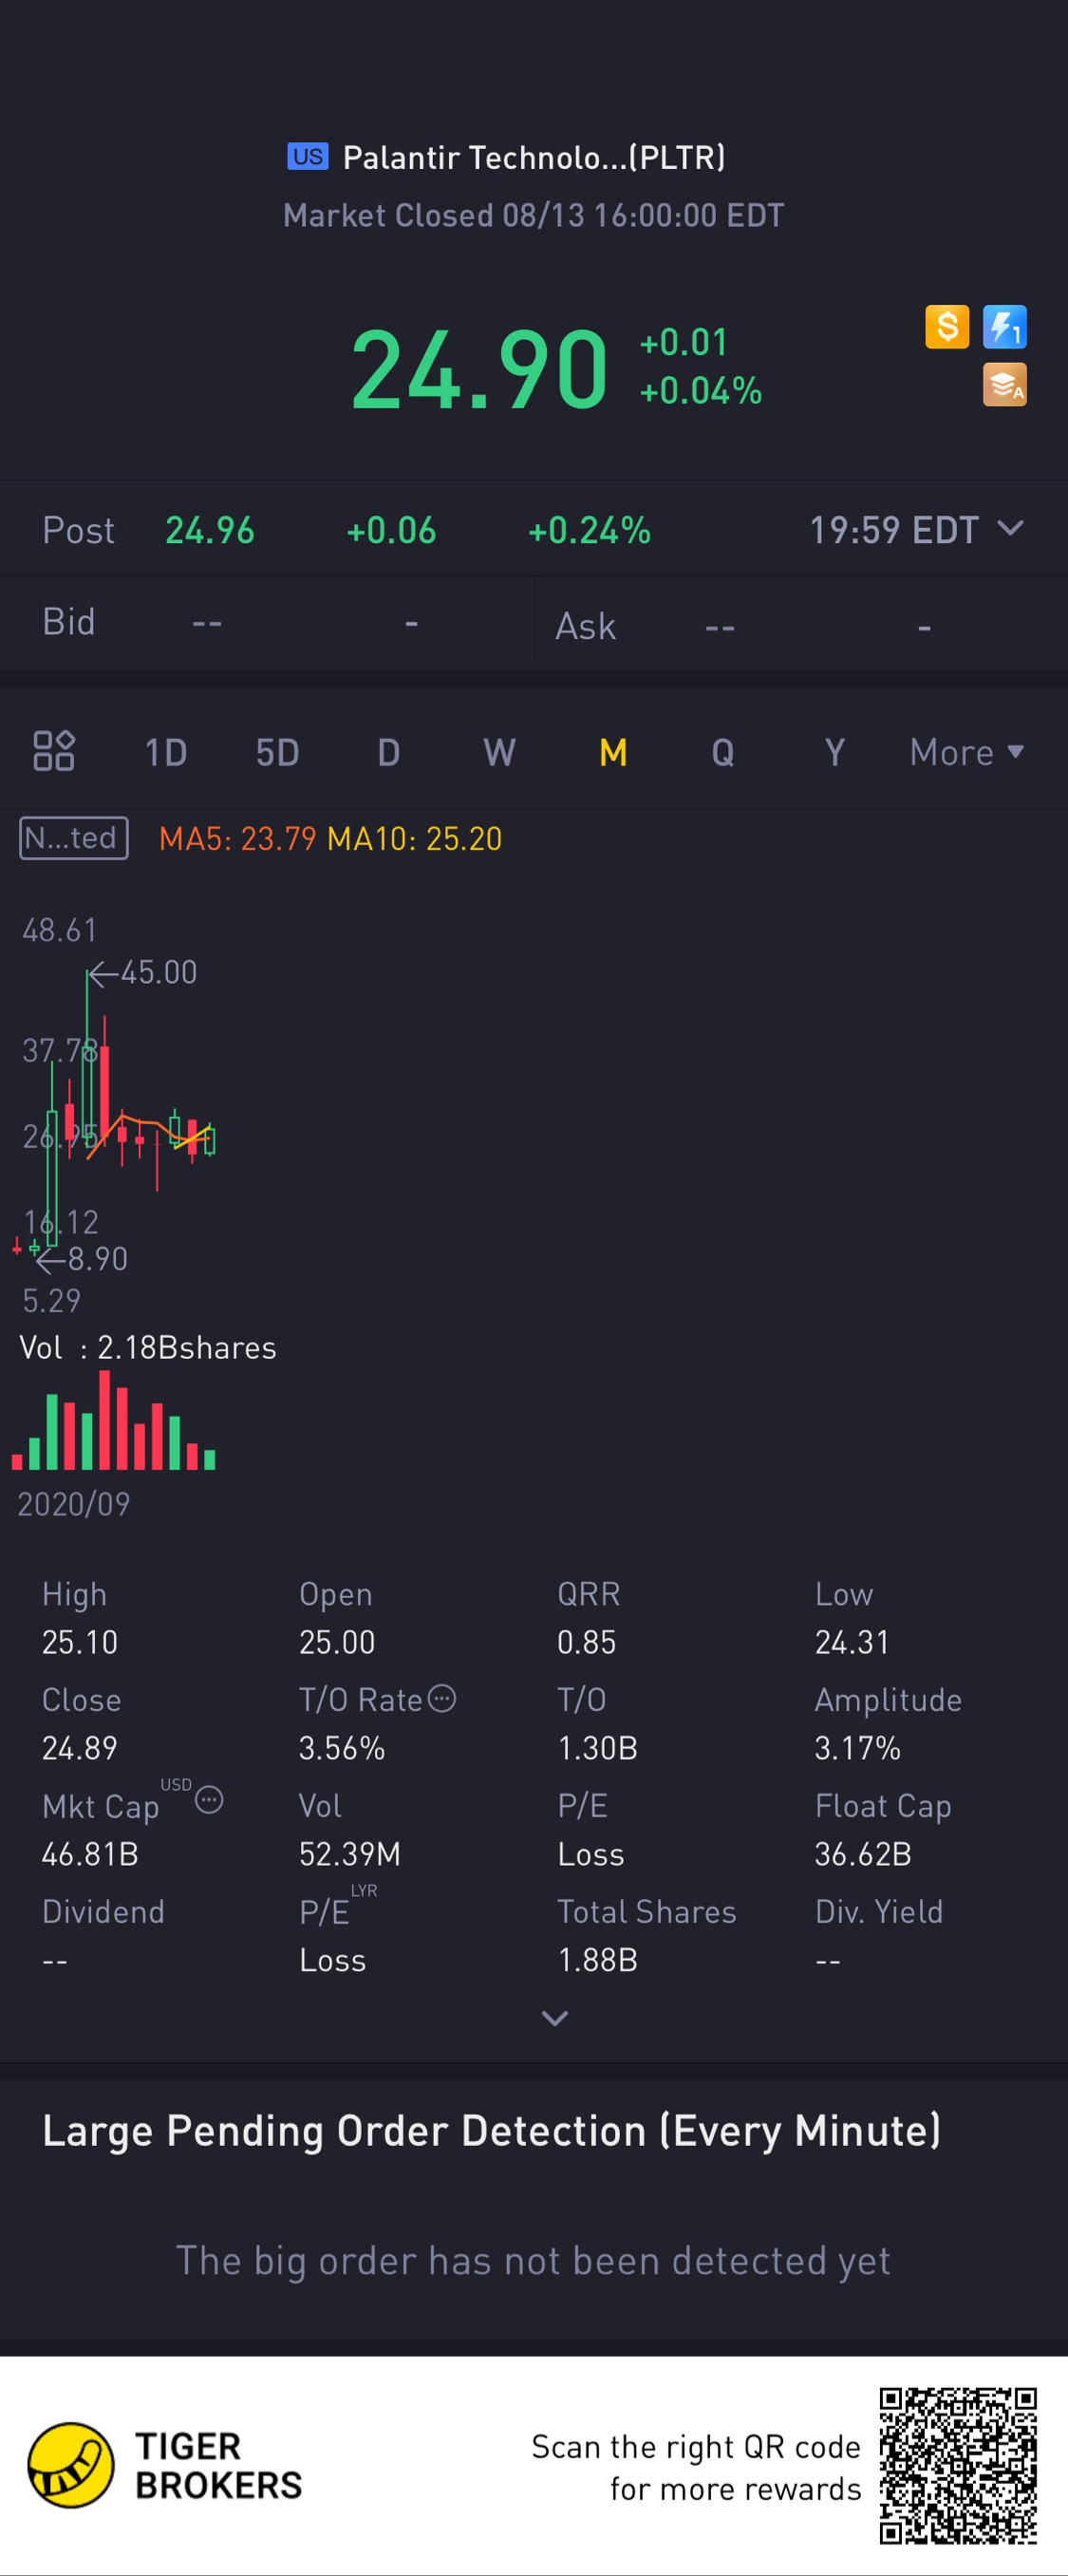Select the Q quarterly chart tab
Viewport: 1068px width, 2576px height.
point(723,752)
